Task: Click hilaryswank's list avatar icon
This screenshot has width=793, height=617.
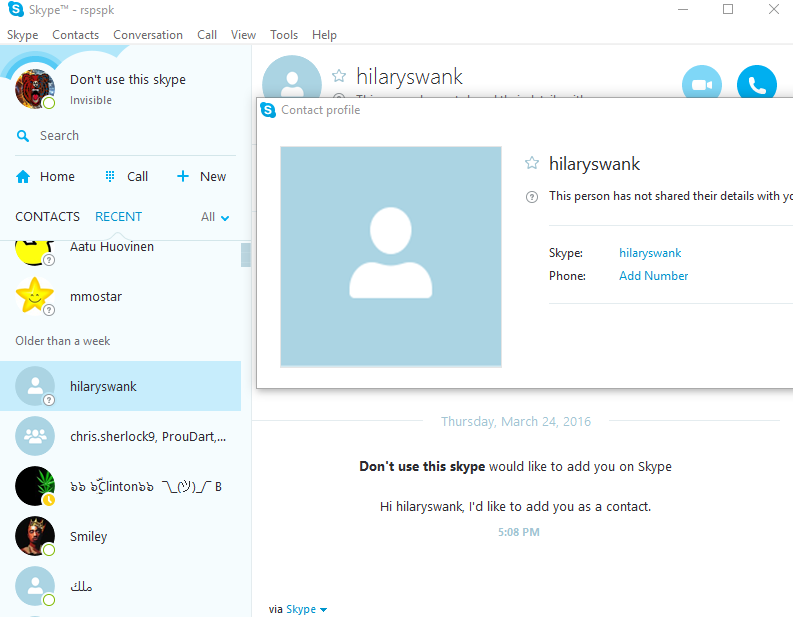Action: [34, 386]
